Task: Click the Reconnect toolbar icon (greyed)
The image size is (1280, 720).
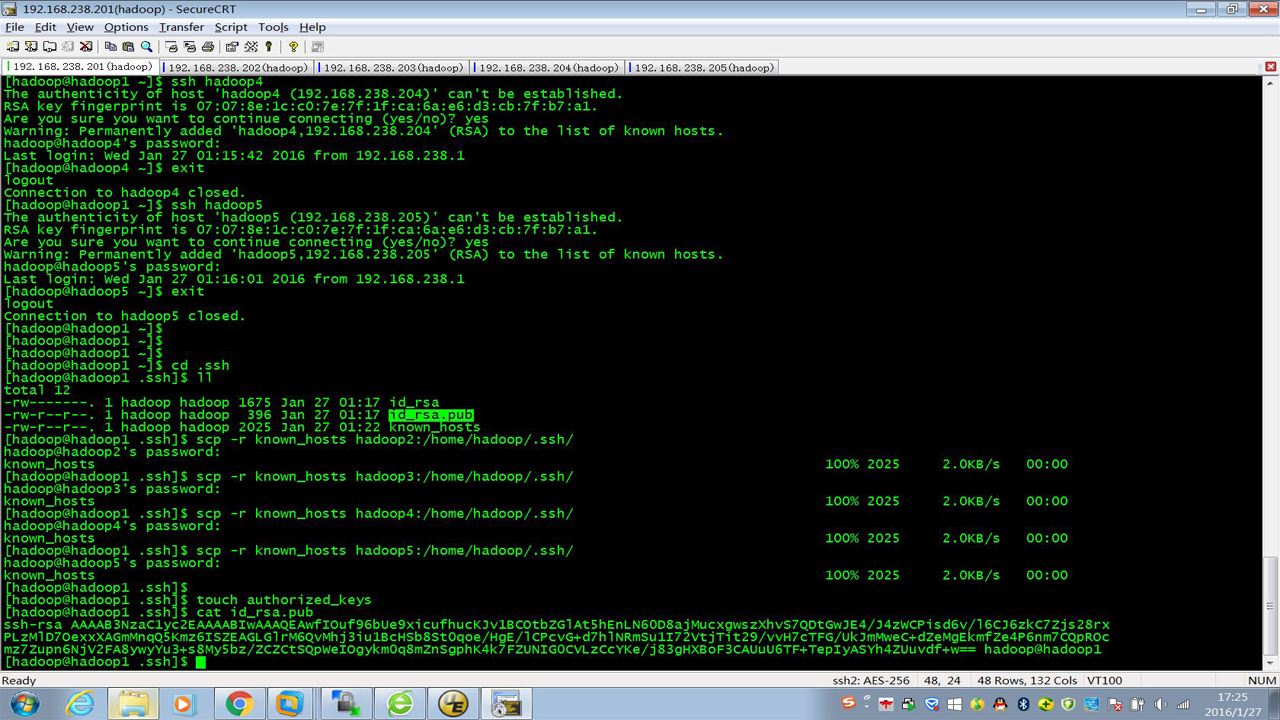Action: [67, 46]
